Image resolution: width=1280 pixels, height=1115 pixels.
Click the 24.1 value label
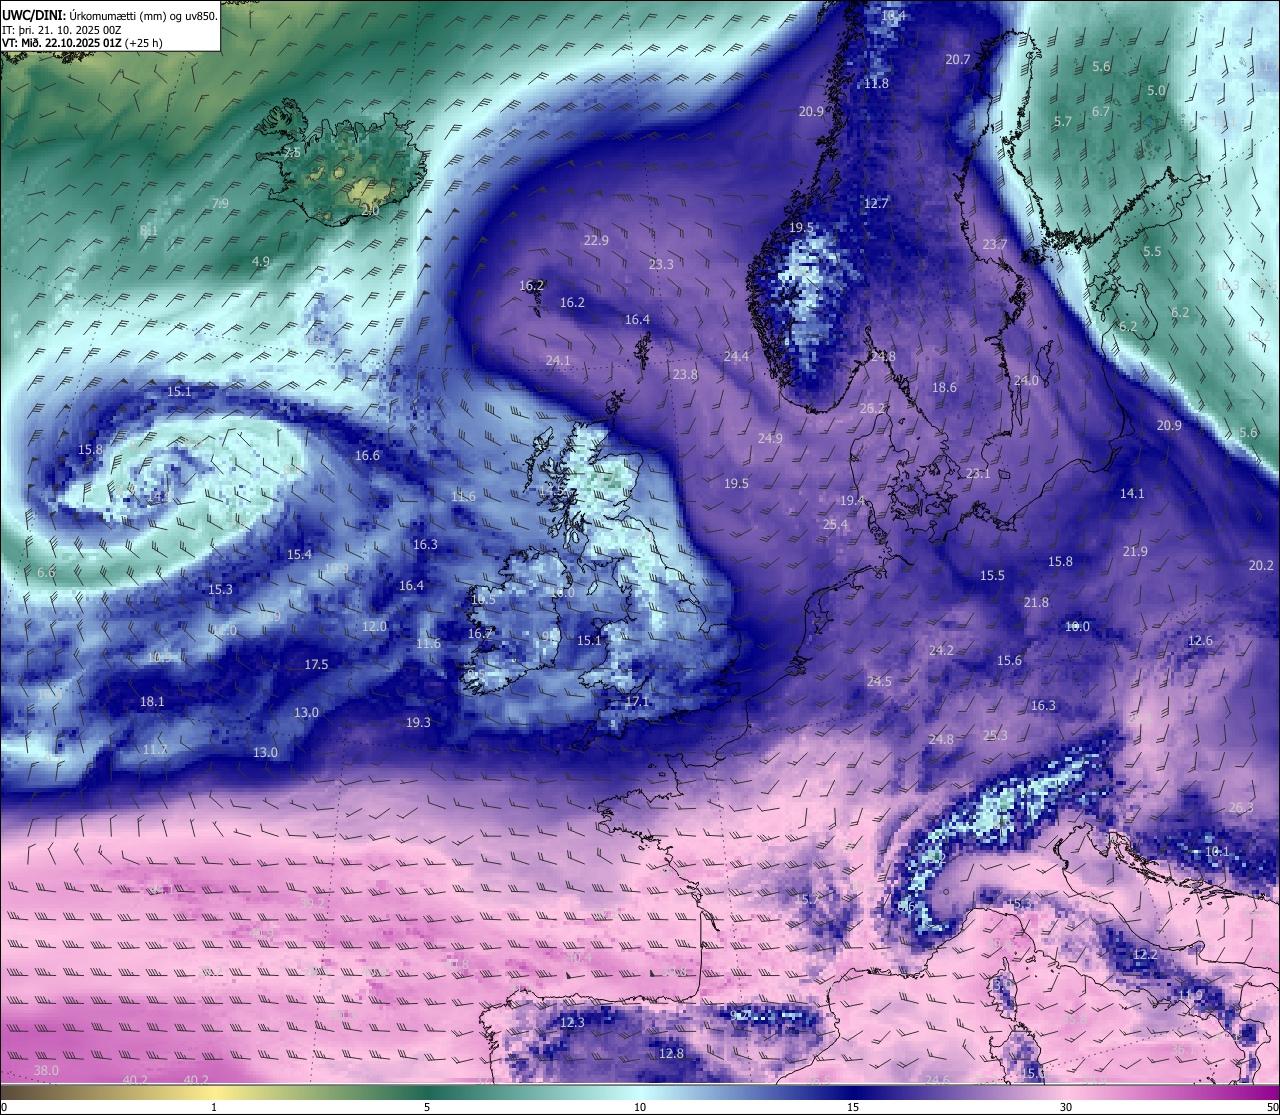(x=558, y=361)
